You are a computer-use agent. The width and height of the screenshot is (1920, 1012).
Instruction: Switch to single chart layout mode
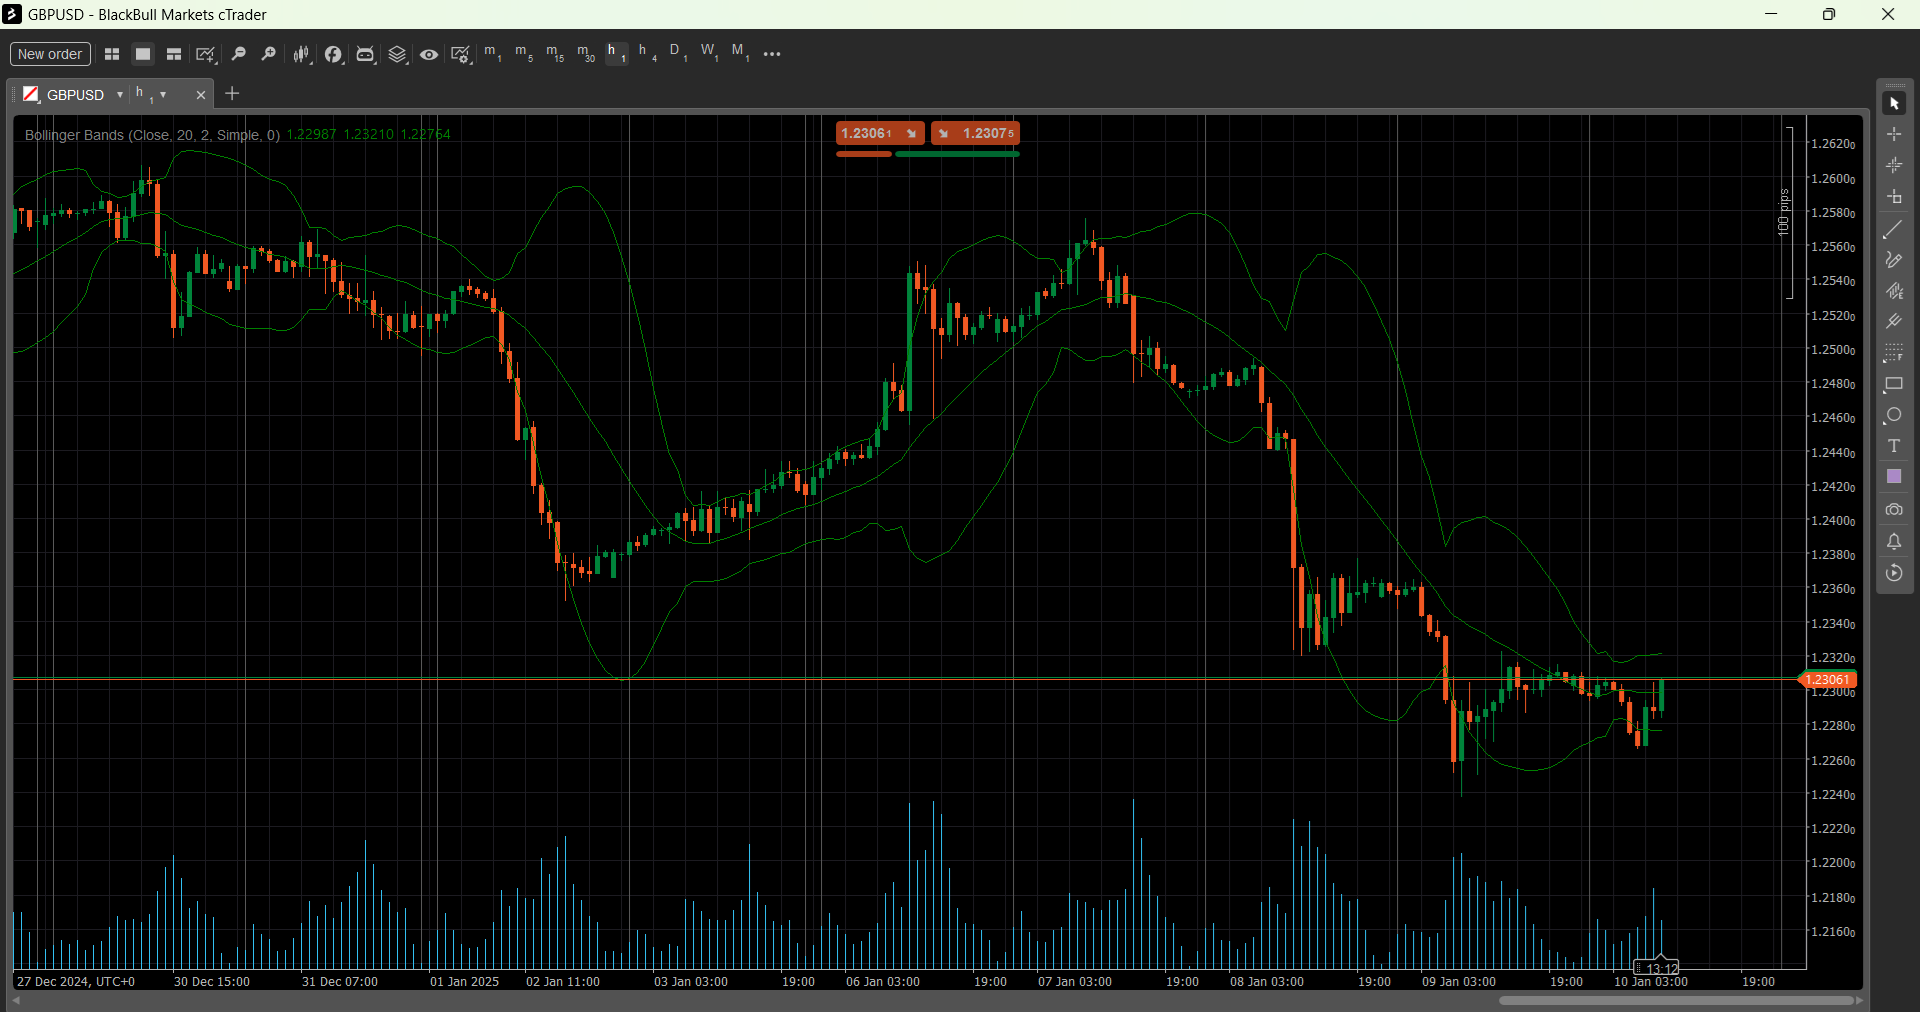[x=143, y=54]
